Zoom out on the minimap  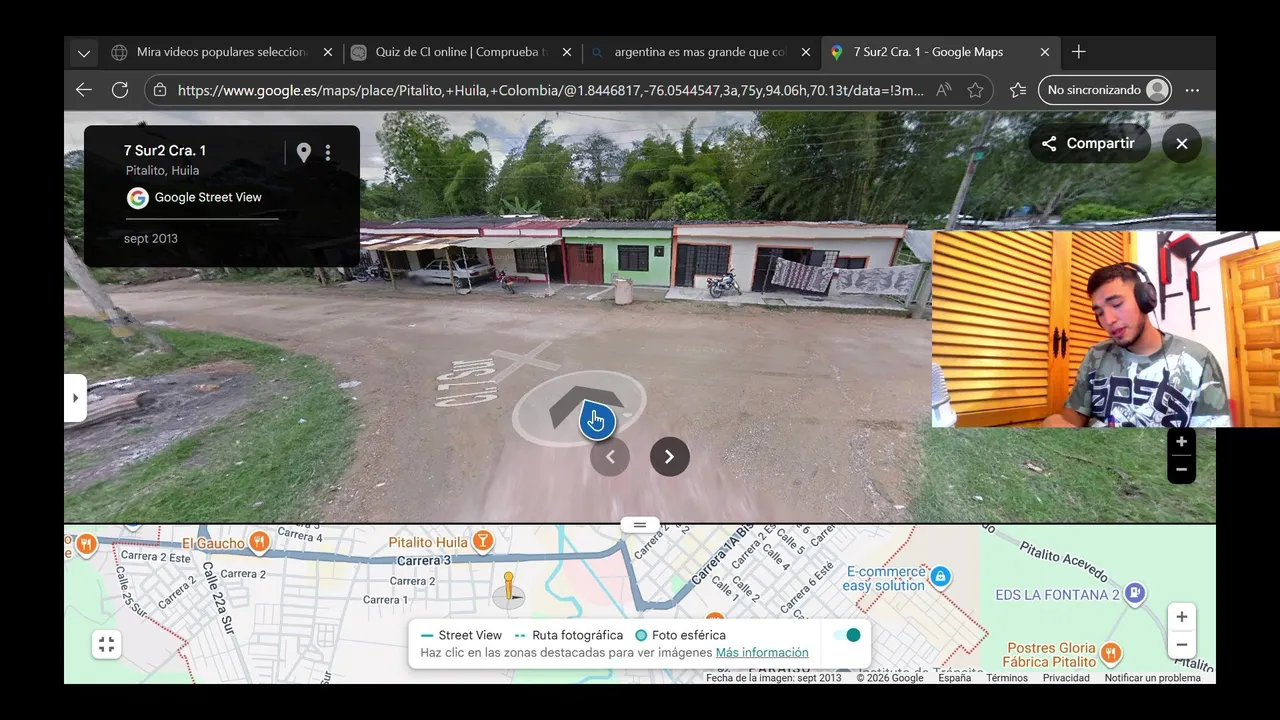click(x=1181, y=645)
